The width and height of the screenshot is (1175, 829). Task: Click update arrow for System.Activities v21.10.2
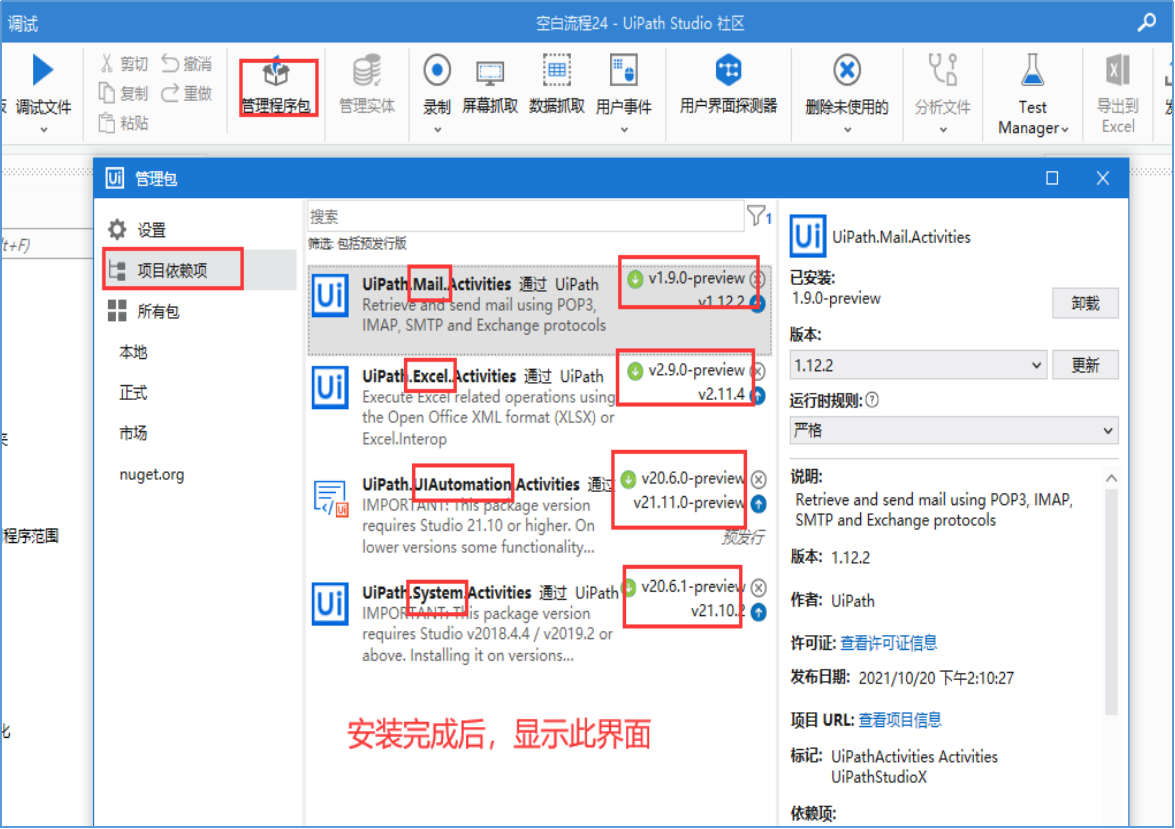coord(758,612)
